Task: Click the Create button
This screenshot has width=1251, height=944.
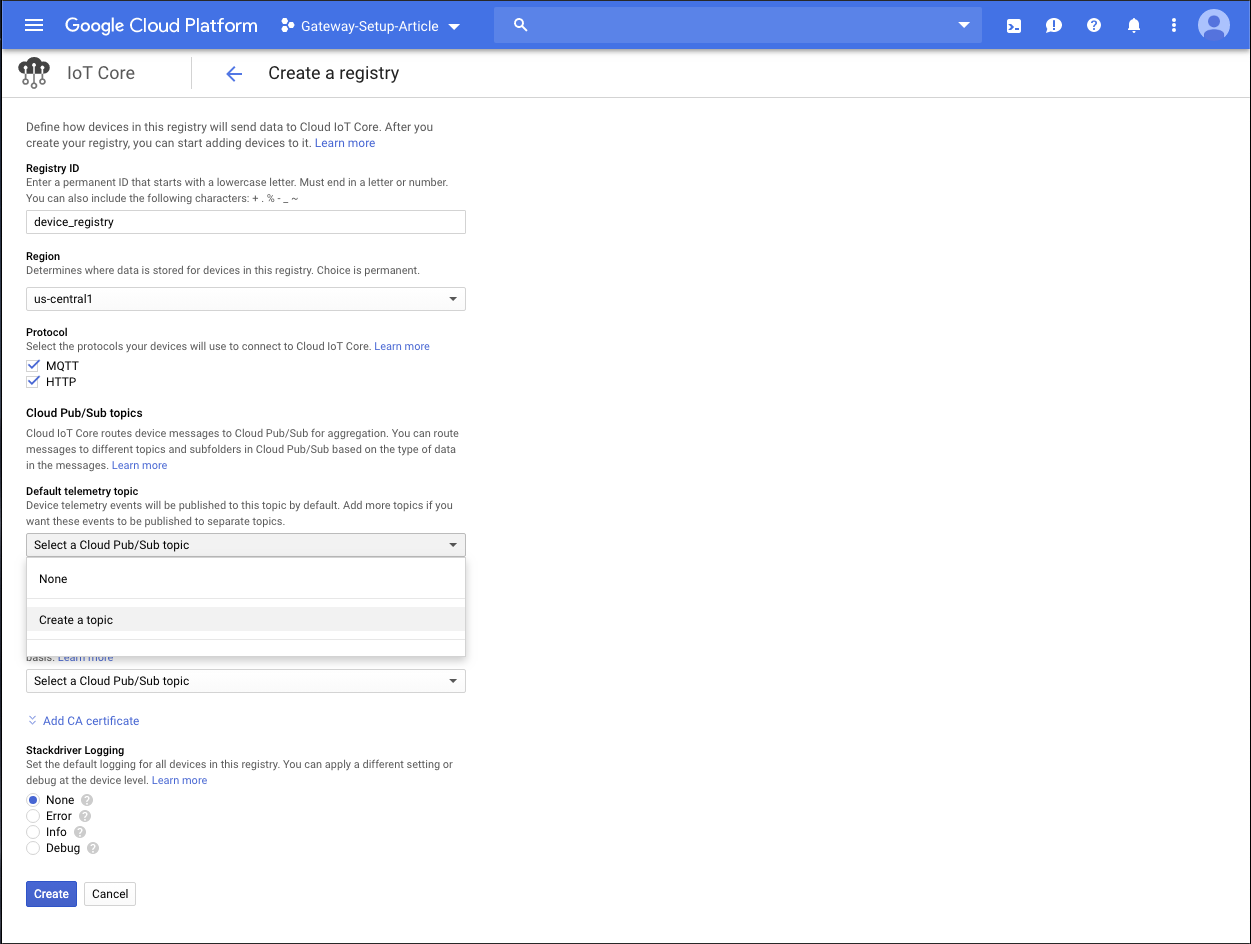Action: pos(50,893)
